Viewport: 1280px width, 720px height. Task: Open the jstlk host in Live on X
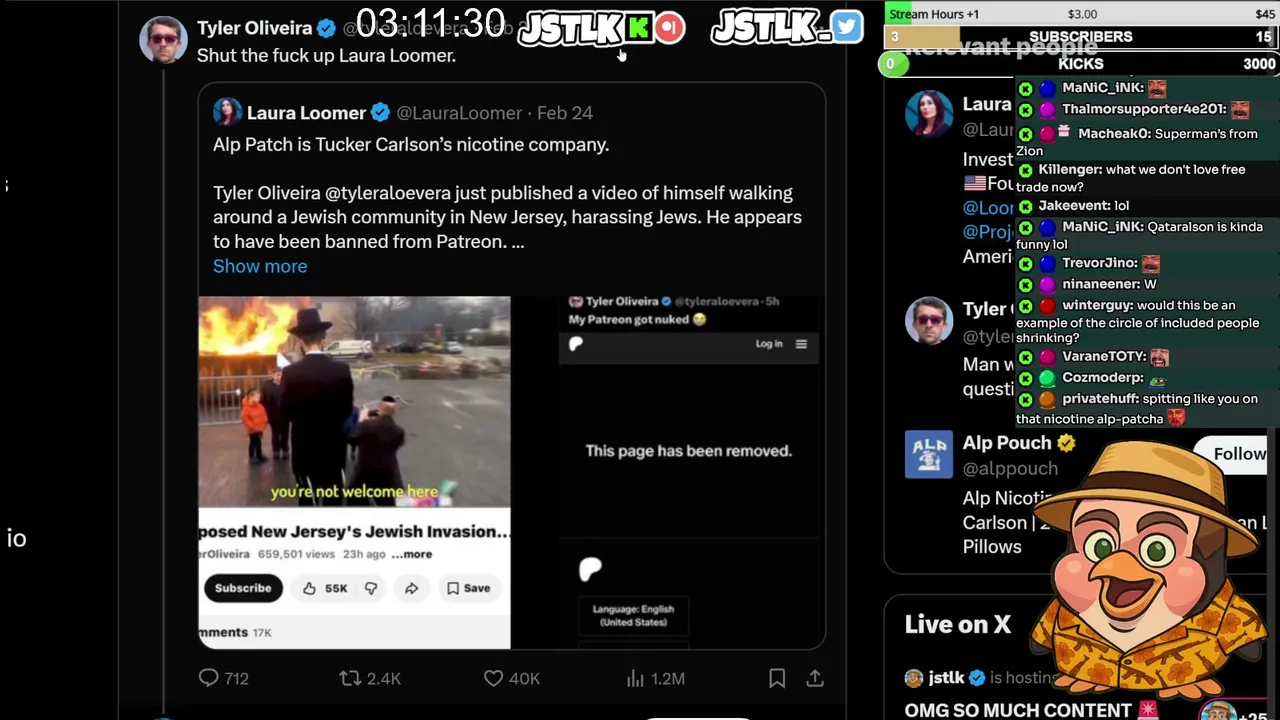click(946, 678)
